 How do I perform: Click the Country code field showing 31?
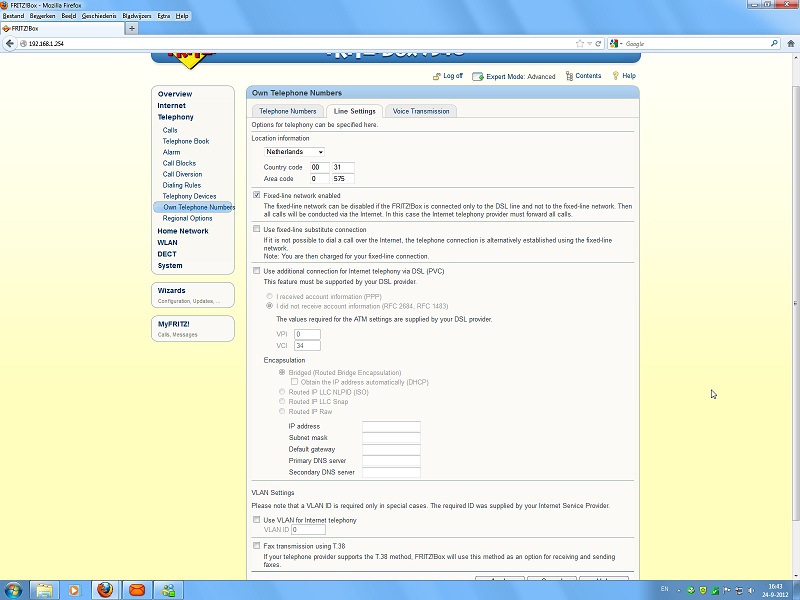click(x=343, y=167)
